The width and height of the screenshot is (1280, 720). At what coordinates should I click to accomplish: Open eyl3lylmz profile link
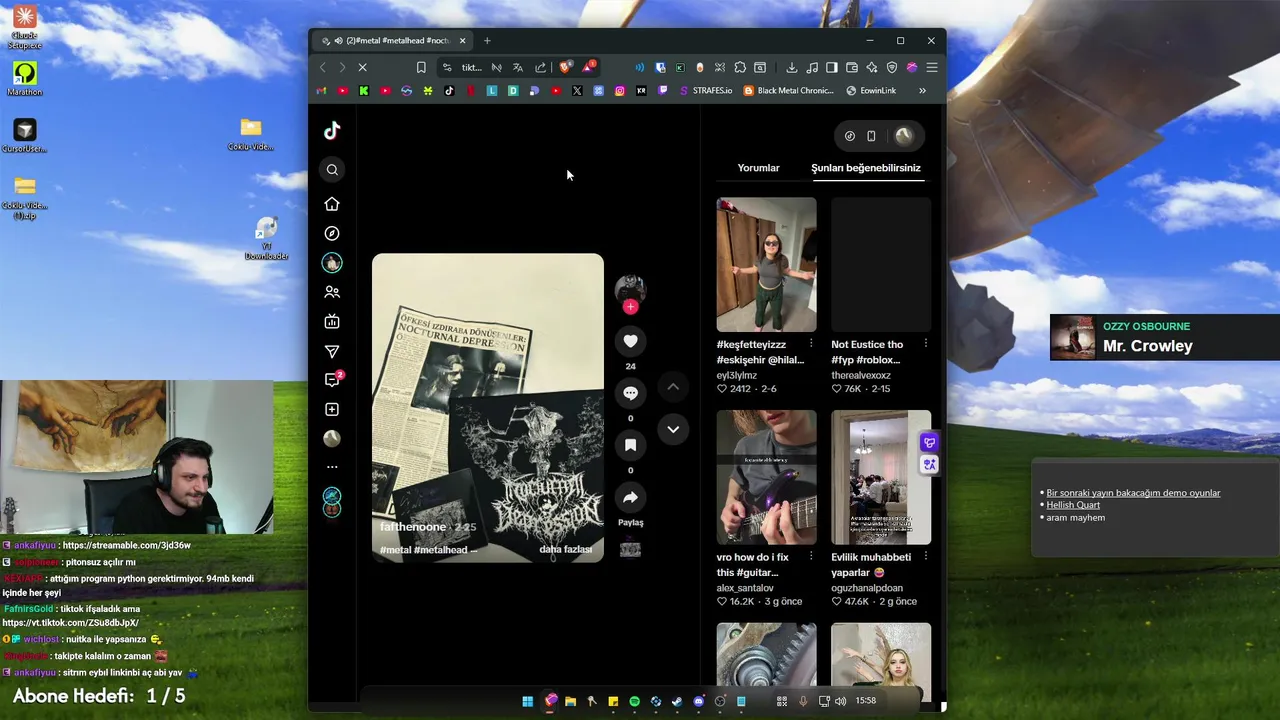pos(736,375)
